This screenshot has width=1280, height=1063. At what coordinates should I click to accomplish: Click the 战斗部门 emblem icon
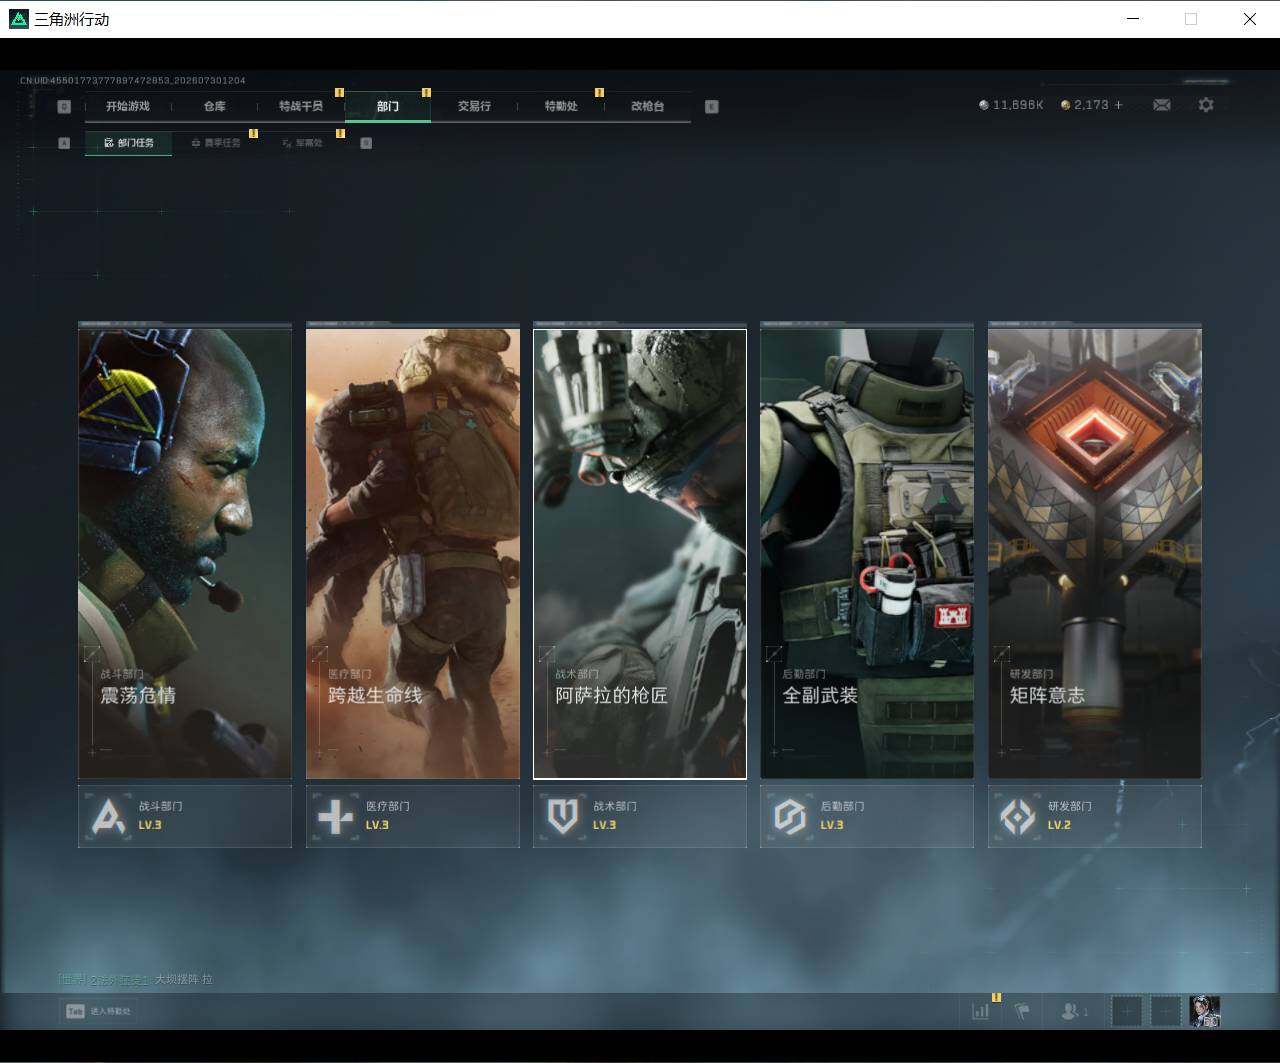[x=108, y=816]
